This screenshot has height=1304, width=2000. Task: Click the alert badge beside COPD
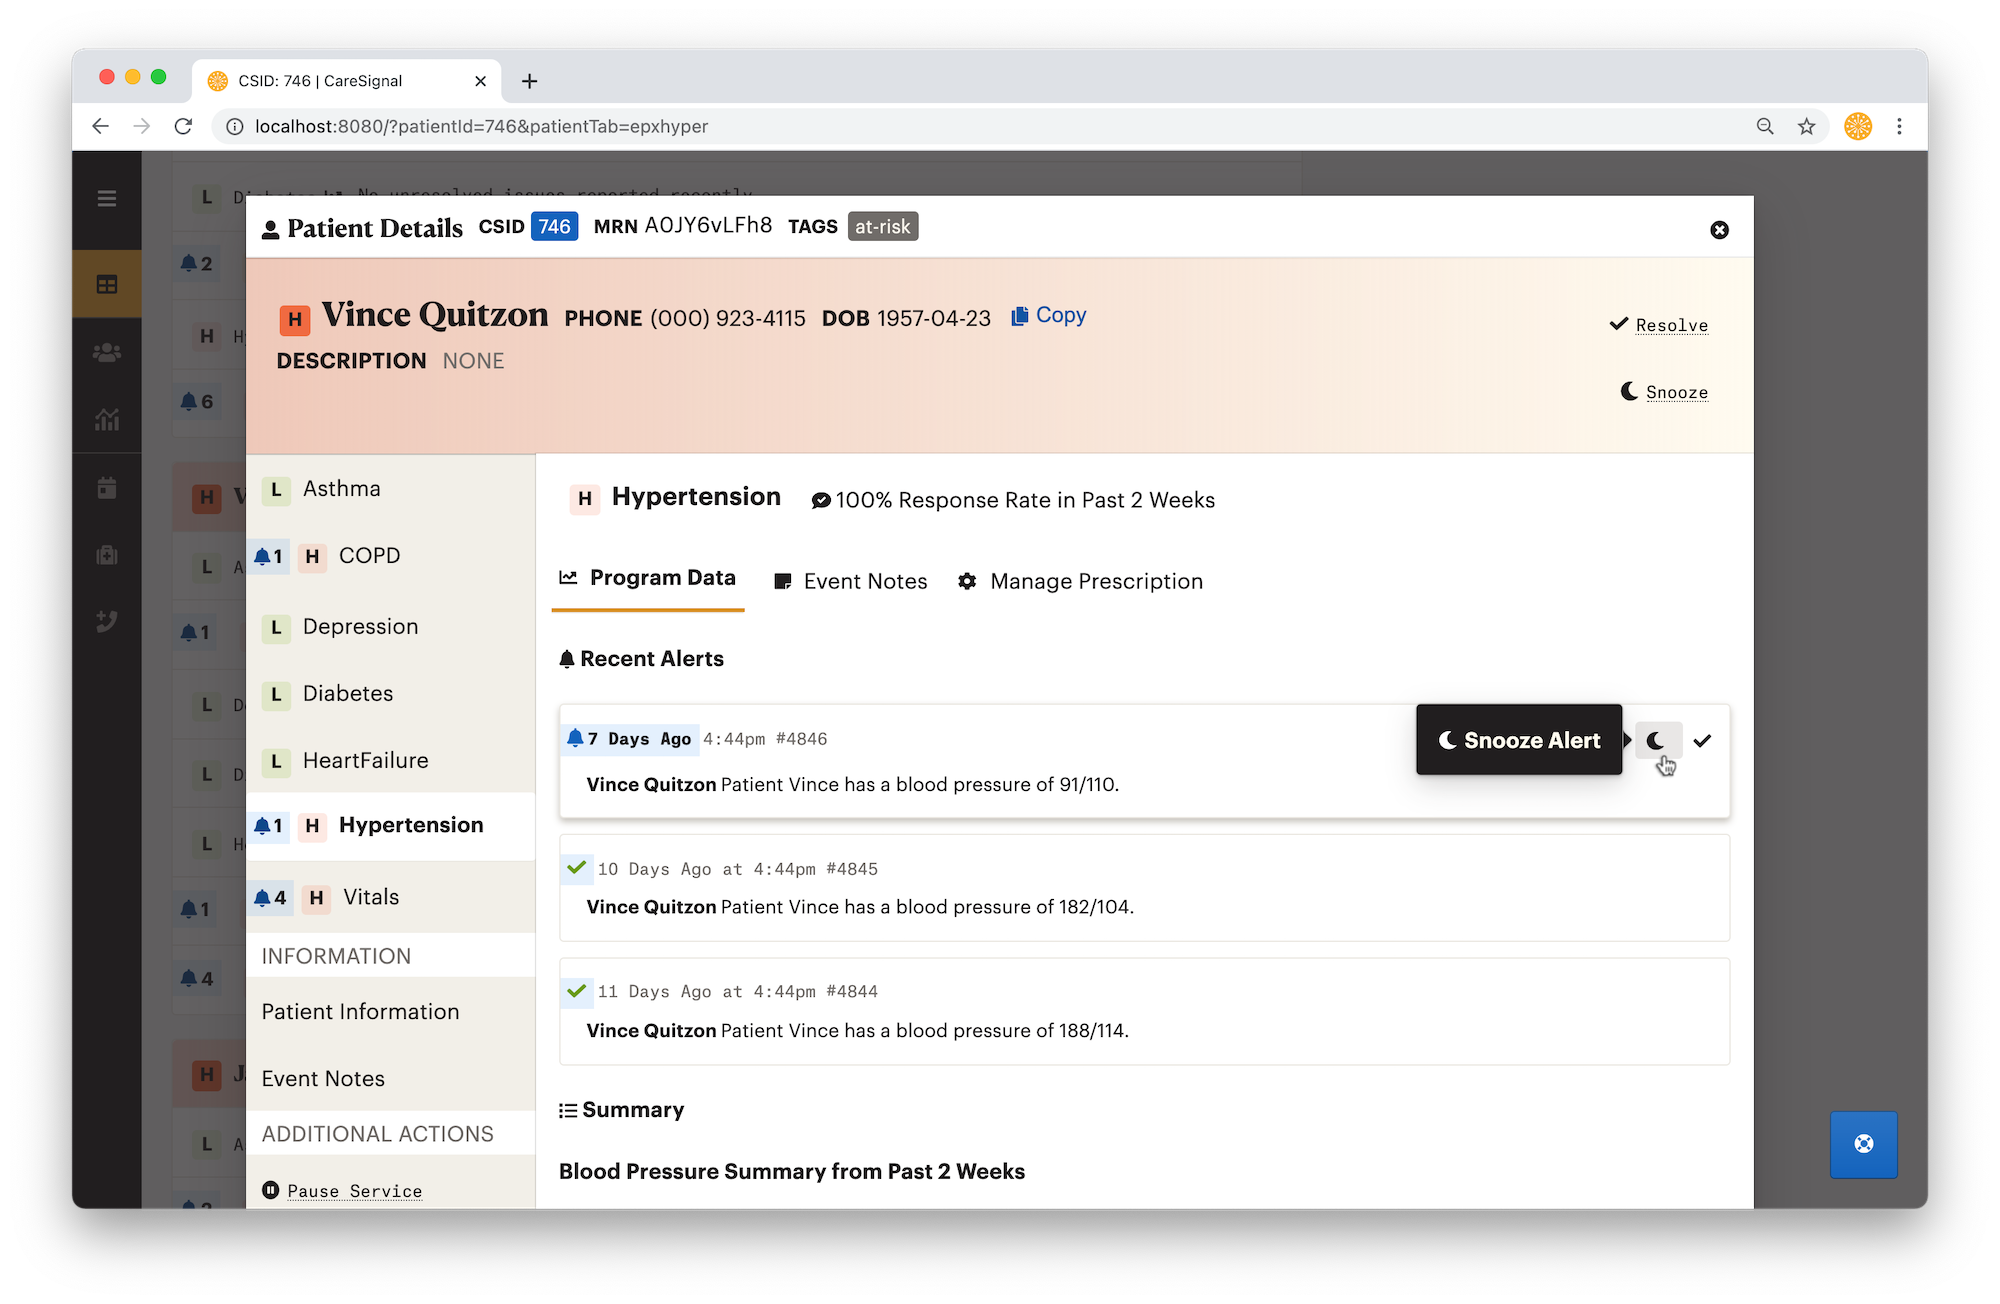pos(268,556)
